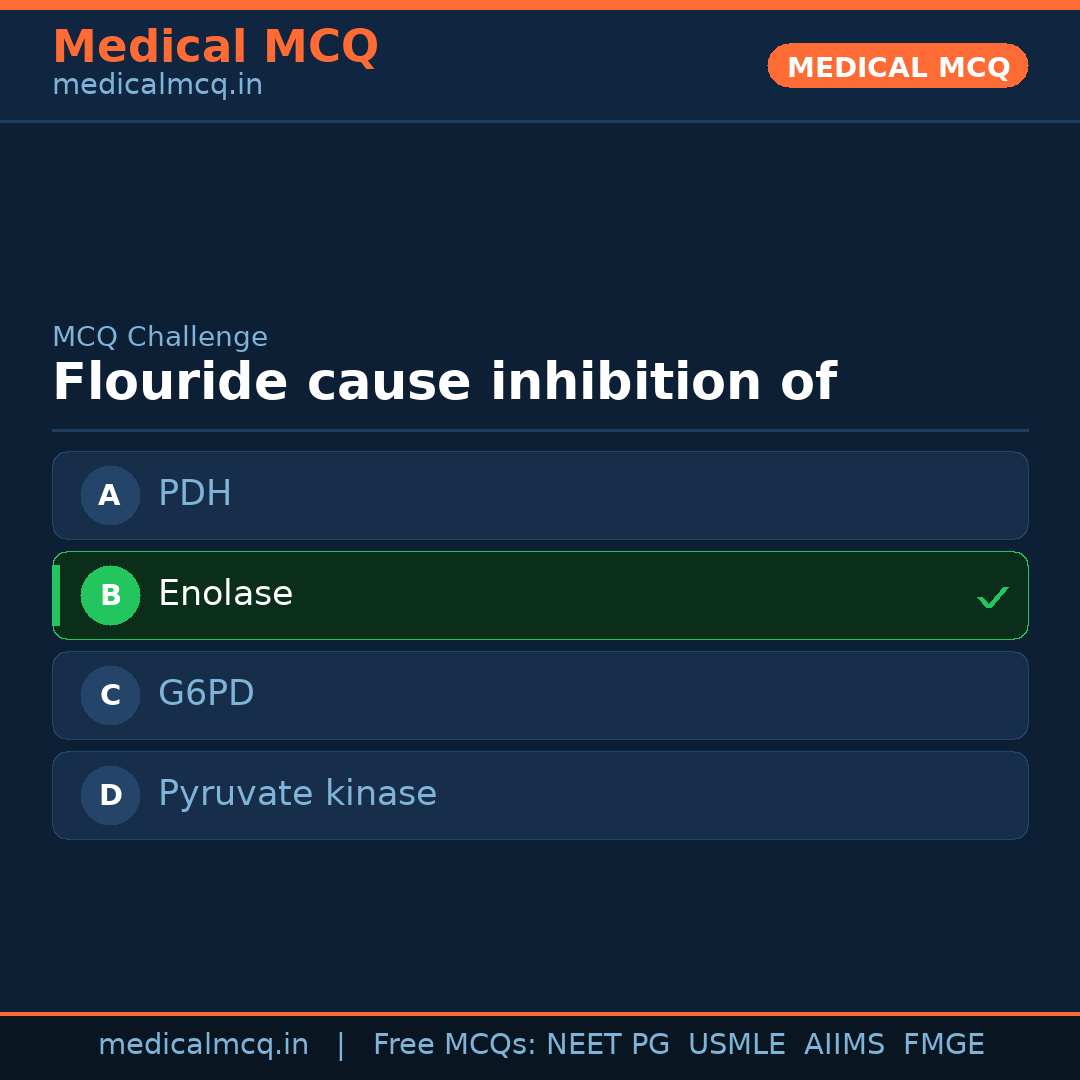1080x1080 pixels.
Task: Open medicalmcq.in link under header title
Action: (157, 85)
